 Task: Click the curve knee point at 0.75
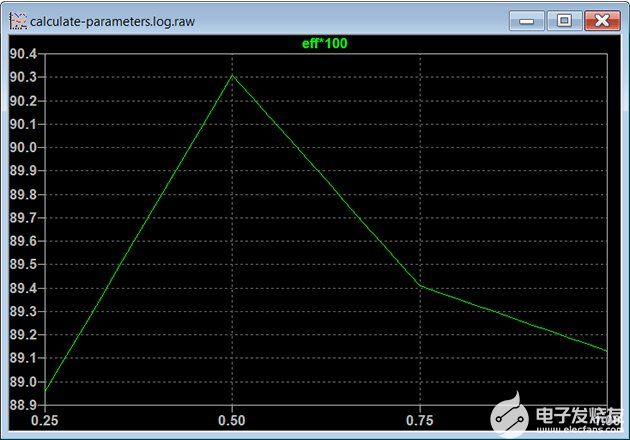coord(419,286)
